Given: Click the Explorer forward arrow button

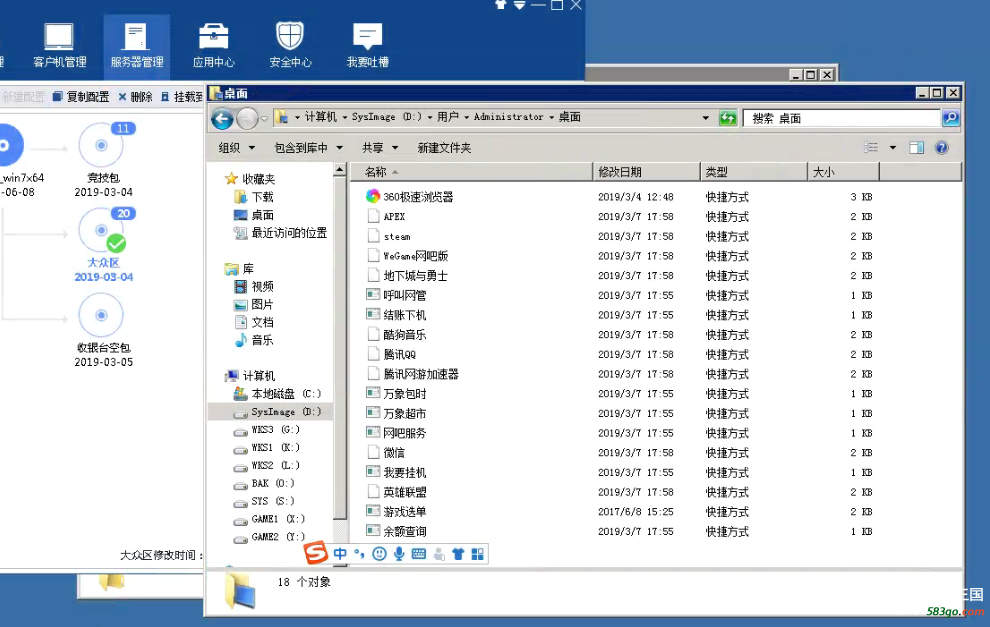Looking at the screenshot, I should coord(248,118).
